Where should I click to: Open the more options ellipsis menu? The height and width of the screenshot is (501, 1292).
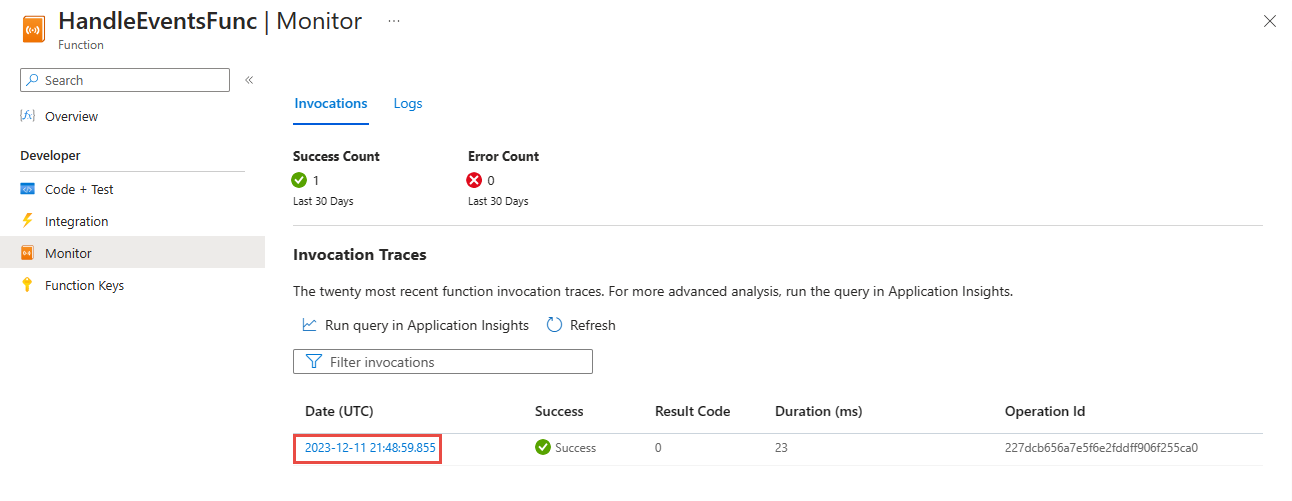tap(394, 21)
